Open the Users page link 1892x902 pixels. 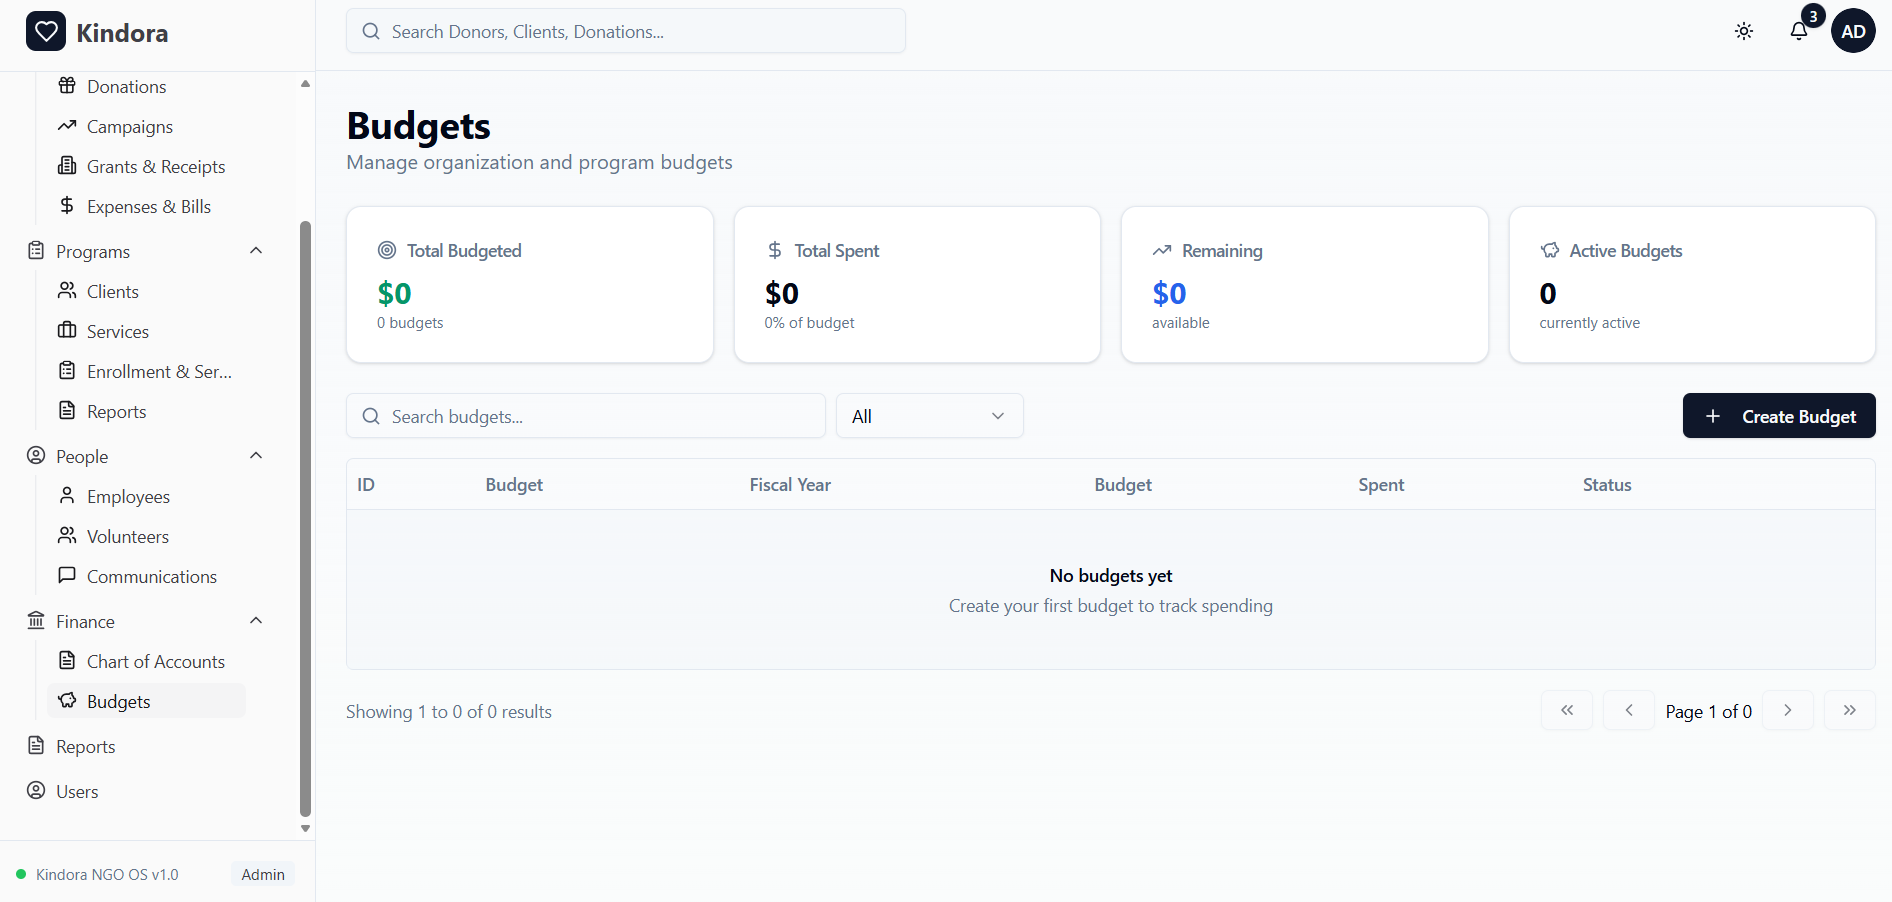(x=77, y=791)
